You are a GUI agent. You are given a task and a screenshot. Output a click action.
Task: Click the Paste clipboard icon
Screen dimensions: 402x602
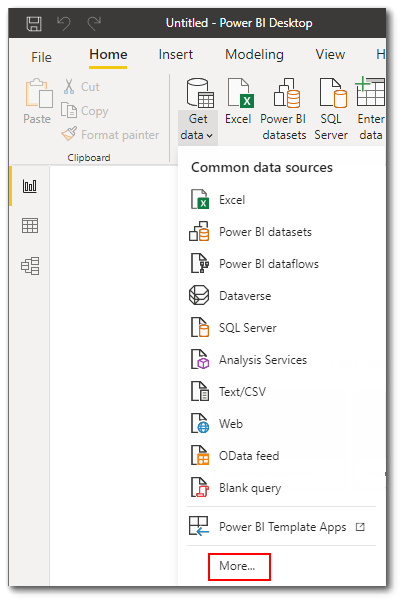coord(39,93)
